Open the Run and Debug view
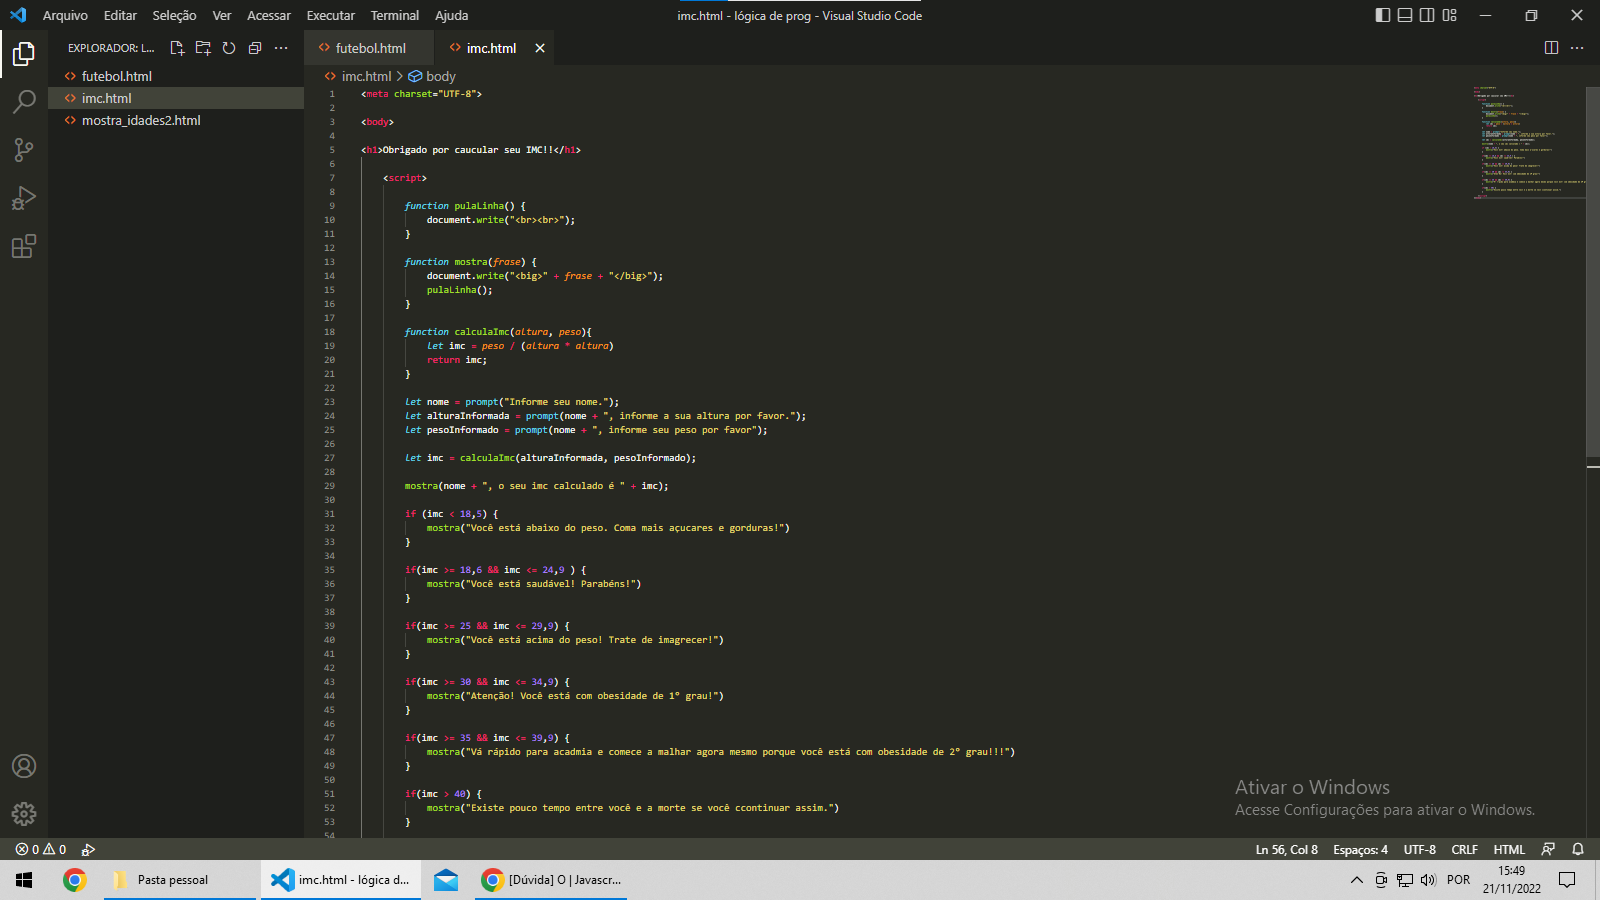 coord(24,198)
